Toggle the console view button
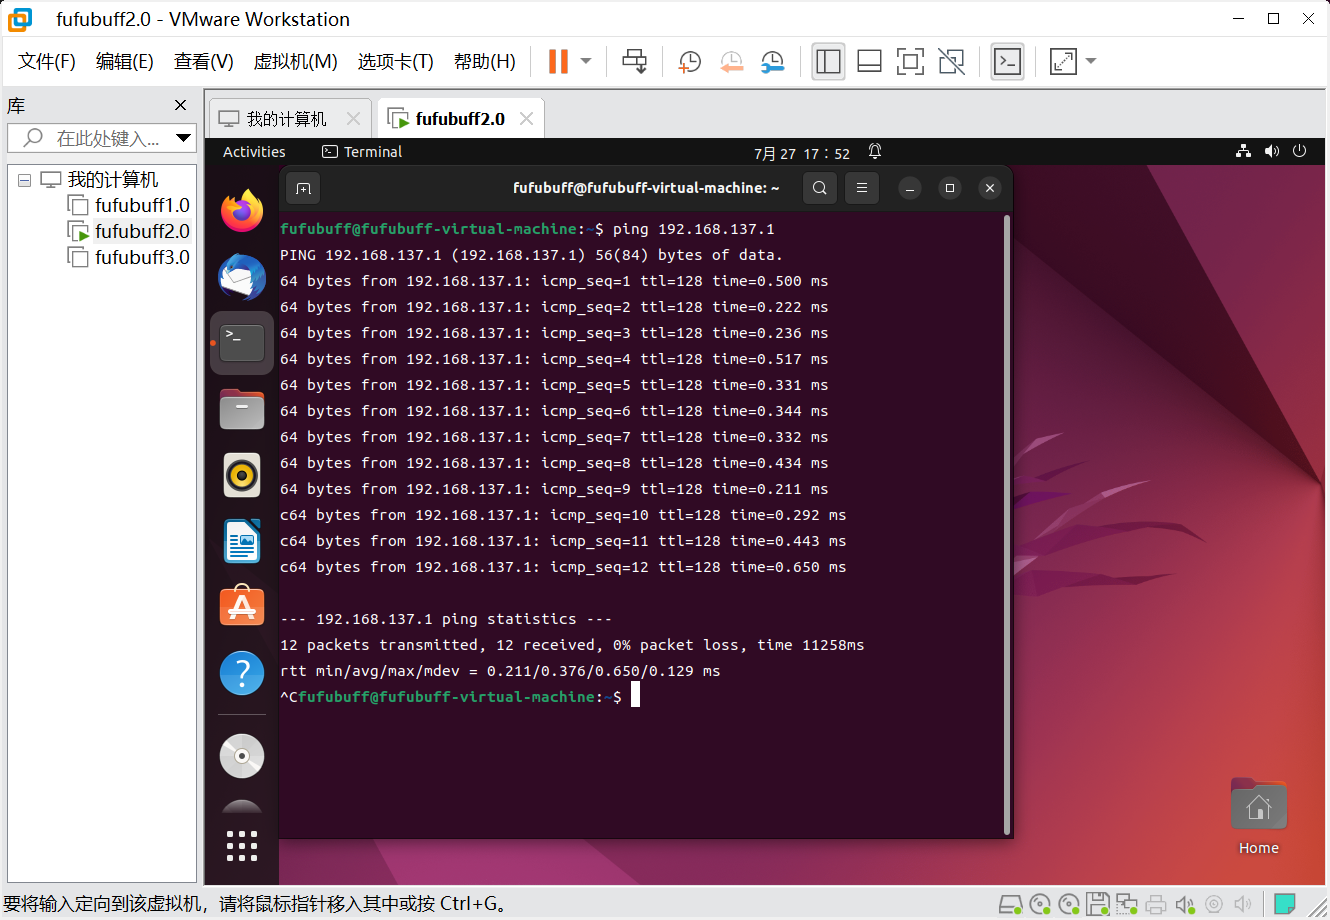The width and height of the screenshot is (1330, 920). tap(1007, 61)
